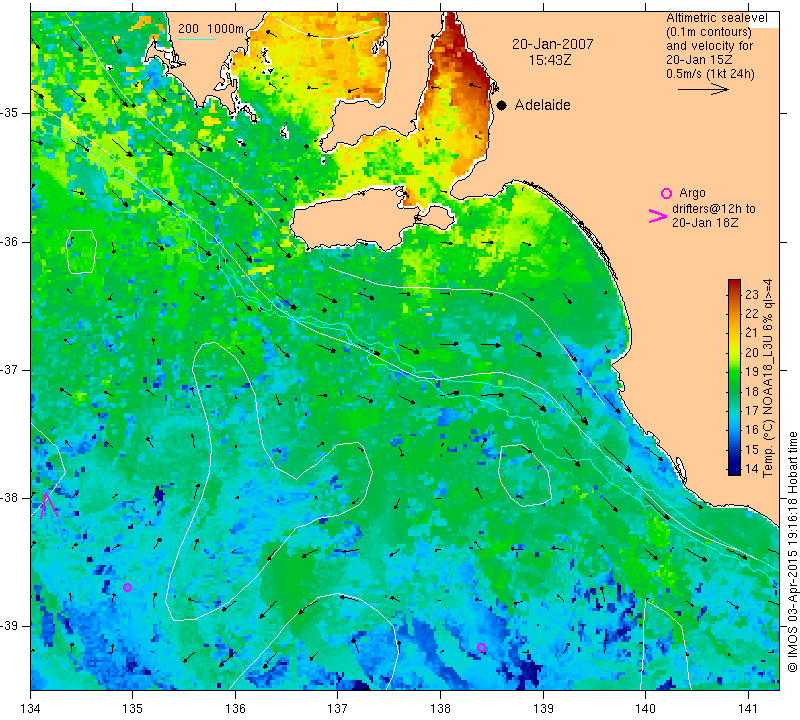Viewport: 800px width, 720px height.
Task: Click the -36 latitude axis label
Action: (x=9, y=241)
